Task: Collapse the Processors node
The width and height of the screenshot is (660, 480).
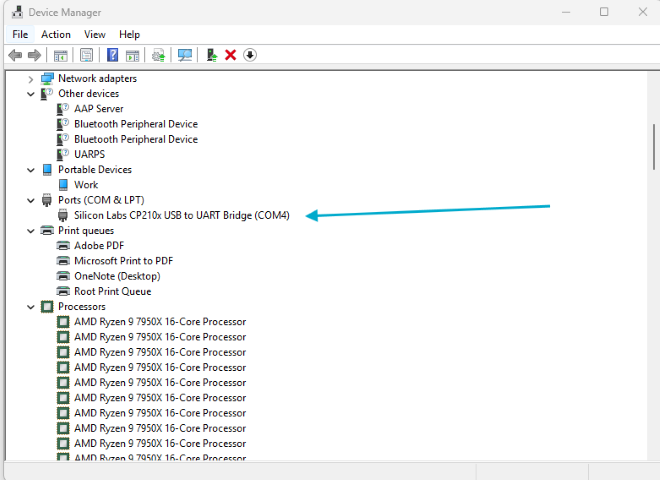Action: pyautogui.click(x=31, y=307)
